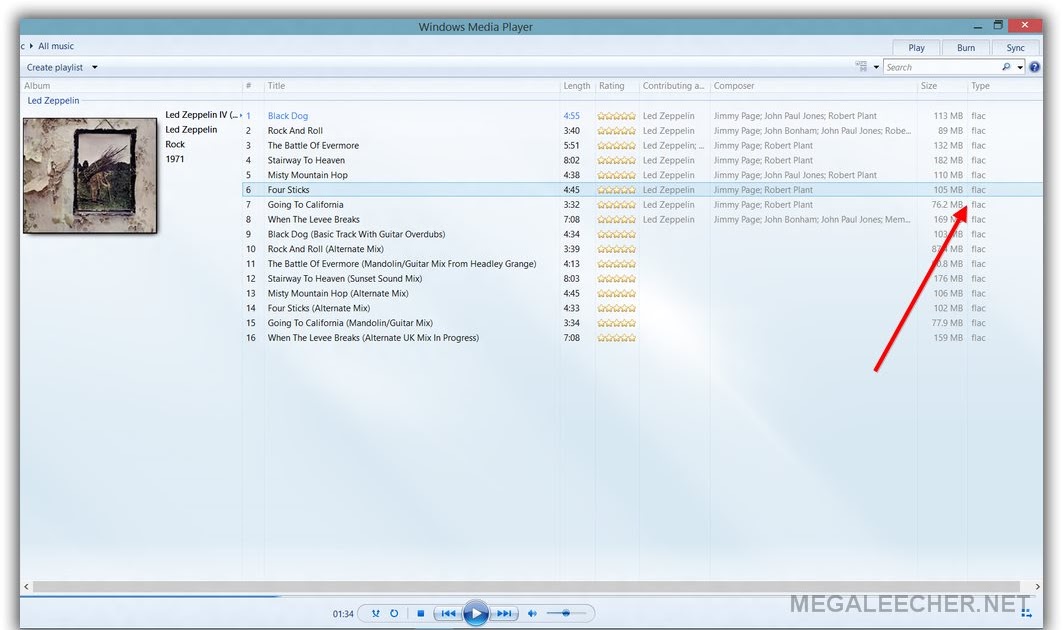Click the View options icon
The height and width of the screenshot is (630, 1063).
[861, 66]
